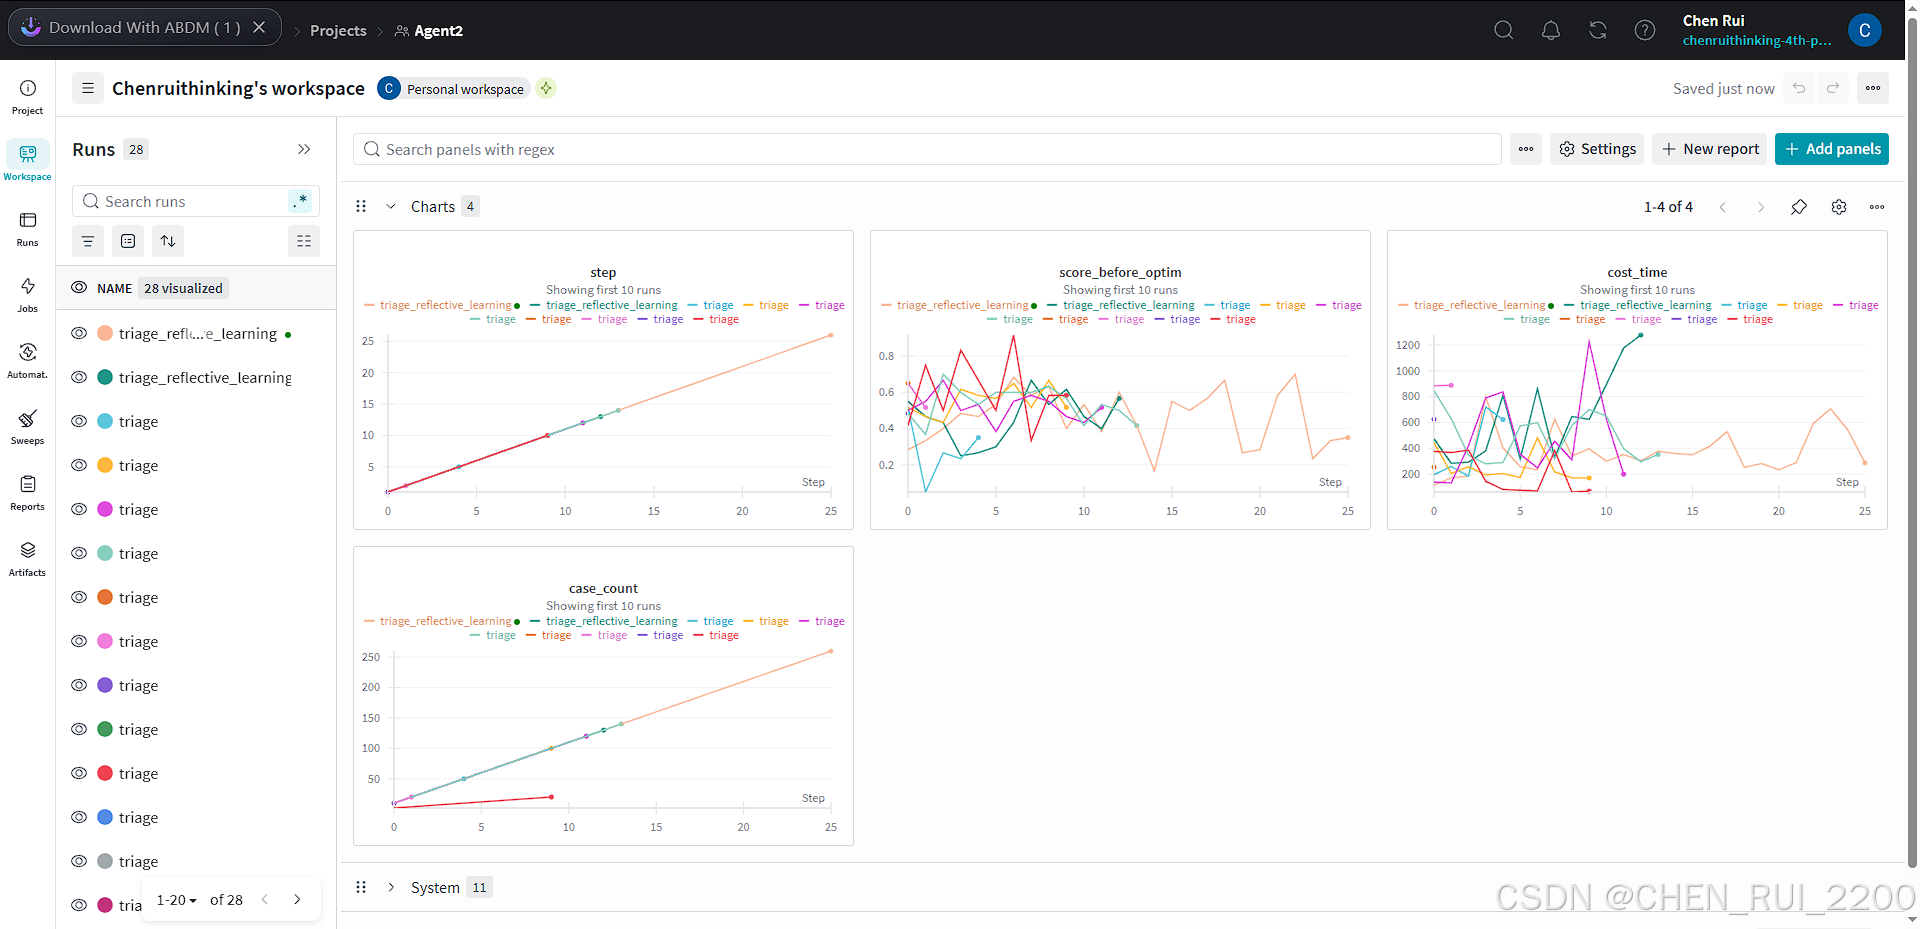Viewport: 1920px width, 929px height.
Task: Open Charts section more options menu
Action: coord(1877,207)
